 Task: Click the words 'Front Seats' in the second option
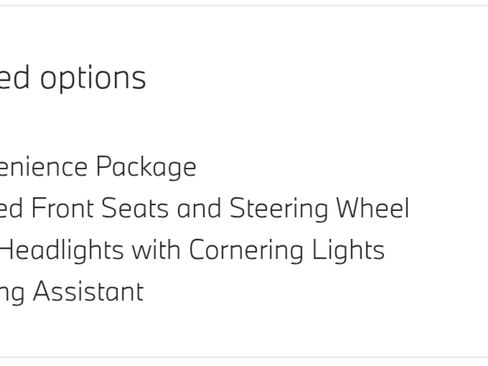tap(100, 208)
